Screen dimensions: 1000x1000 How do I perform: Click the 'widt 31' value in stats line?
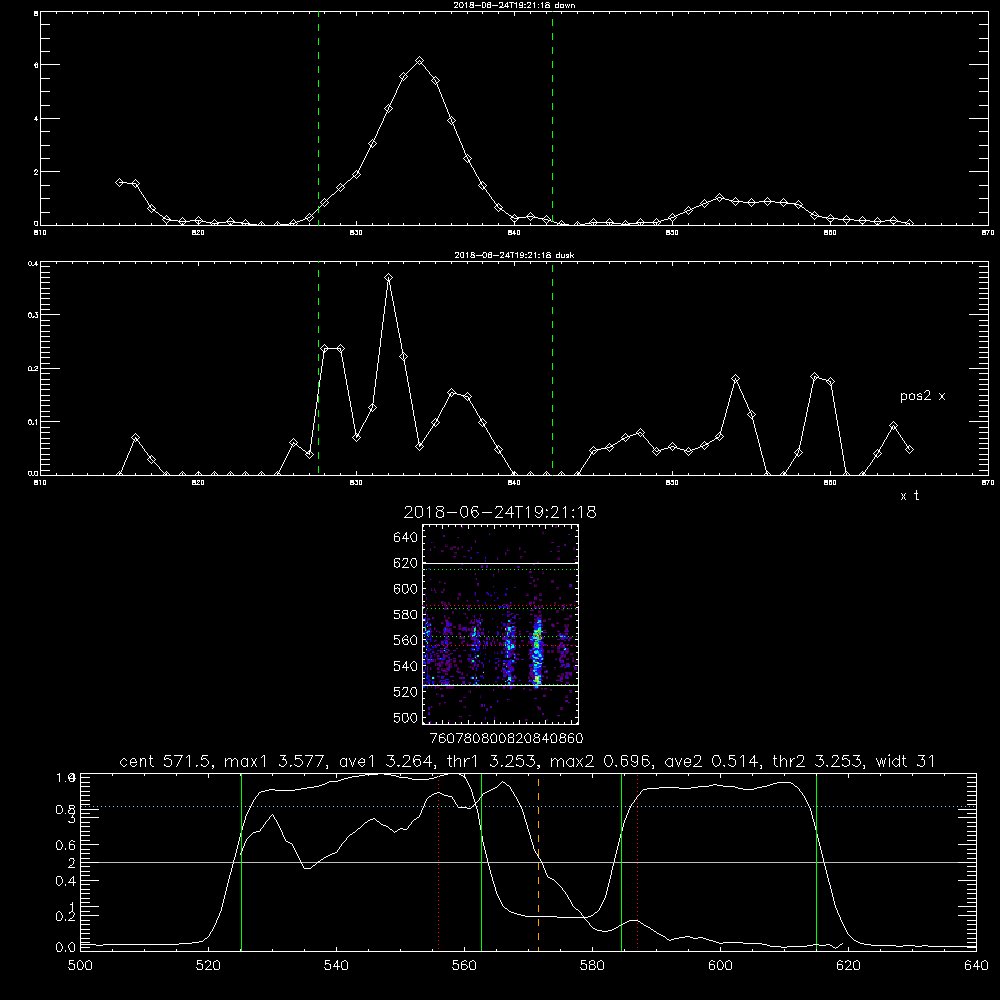(x=905, y=761)
